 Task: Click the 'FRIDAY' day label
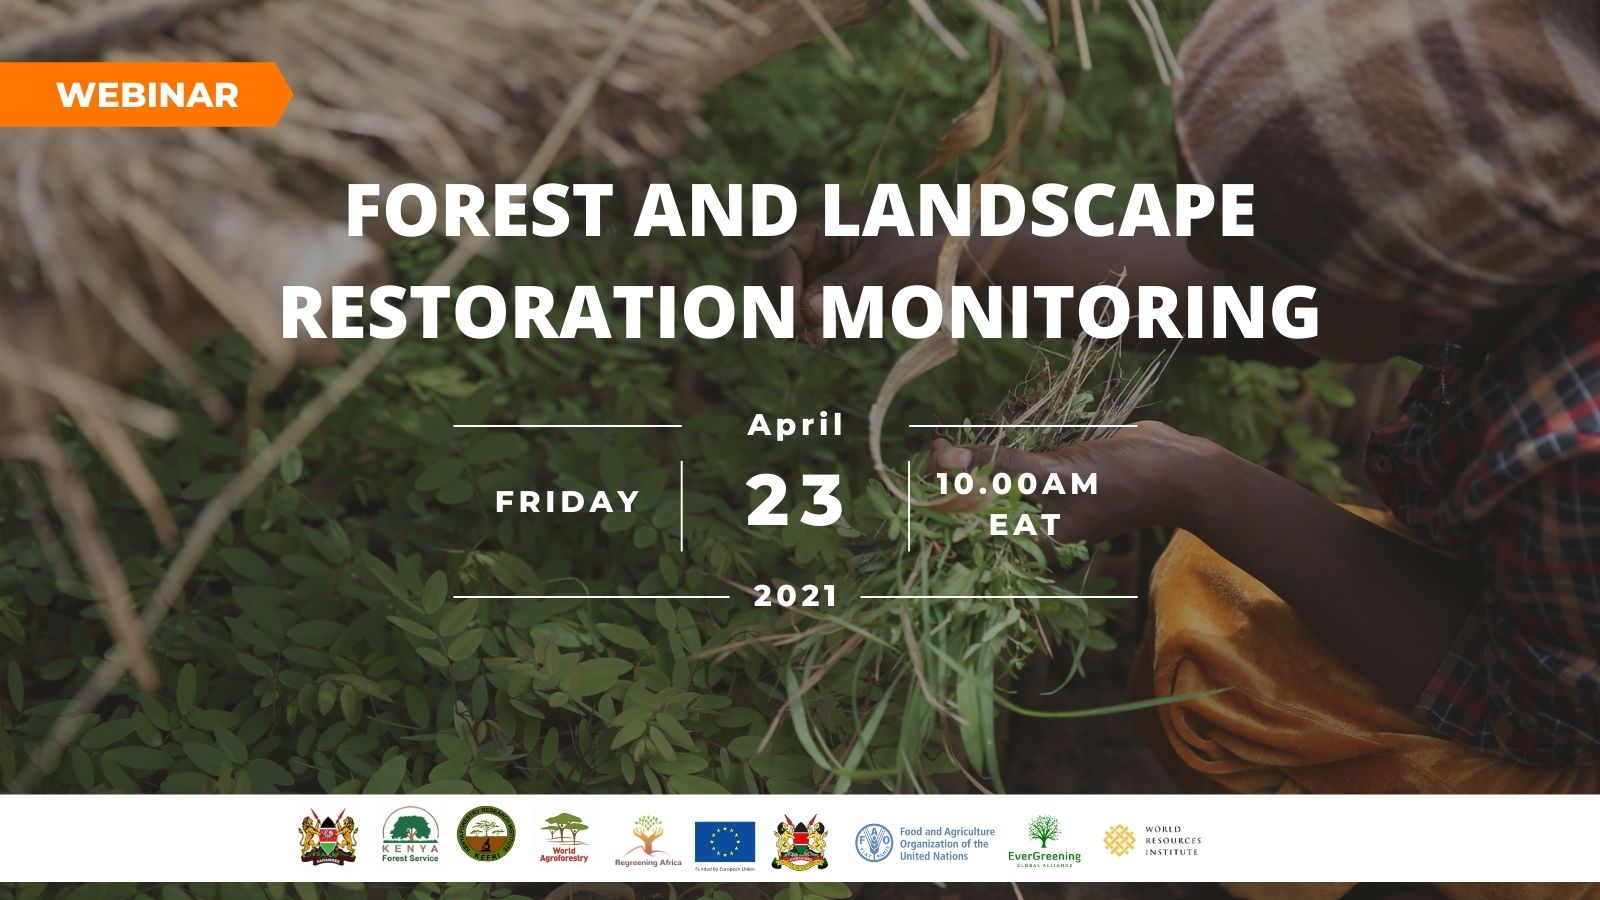click(x=568, y=501)
